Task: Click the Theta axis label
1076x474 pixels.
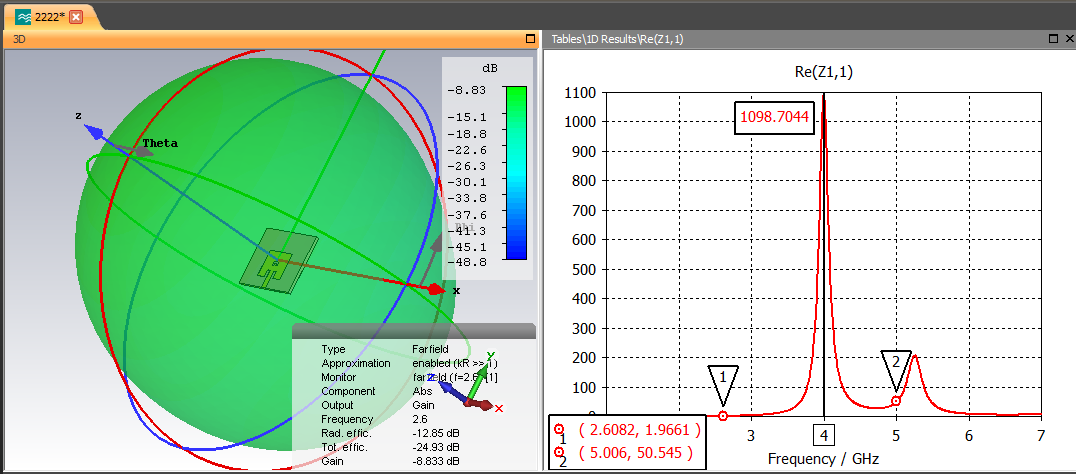Action: (x=160, y=143)
